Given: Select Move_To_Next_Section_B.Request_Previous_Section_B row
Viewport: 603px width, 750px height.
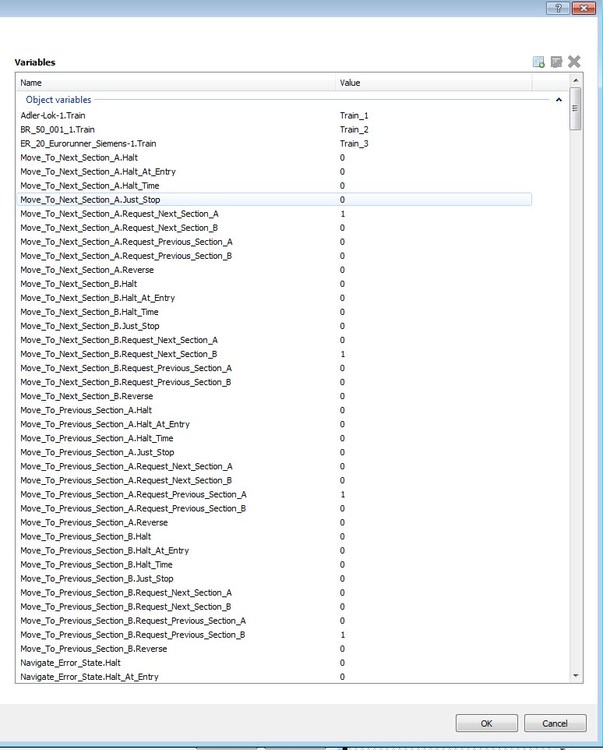Looking at the screenshot, I should point(274,382).
